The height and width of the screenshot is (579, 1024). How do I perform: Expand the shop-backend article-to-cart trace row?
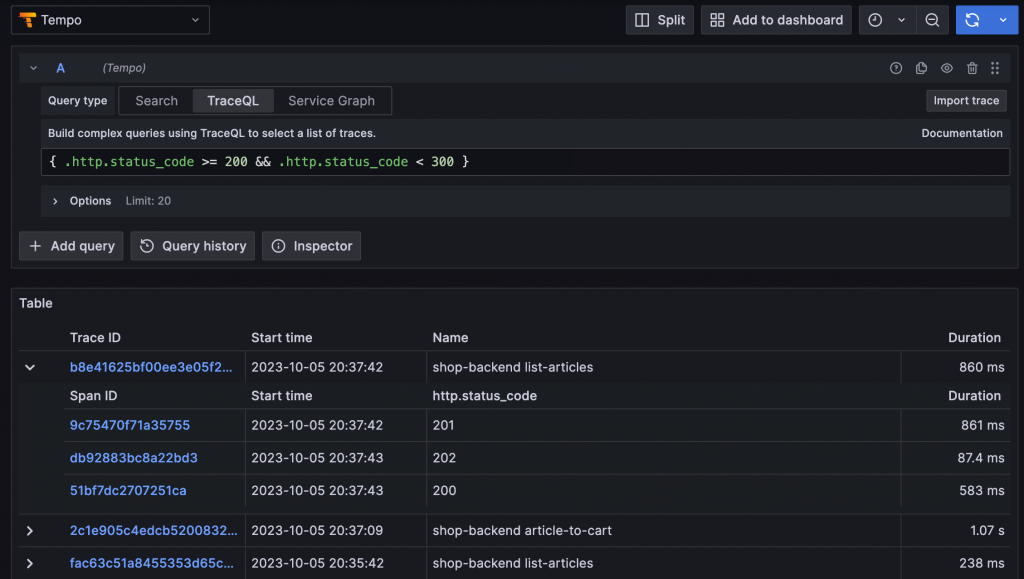(x=30, y=530)
